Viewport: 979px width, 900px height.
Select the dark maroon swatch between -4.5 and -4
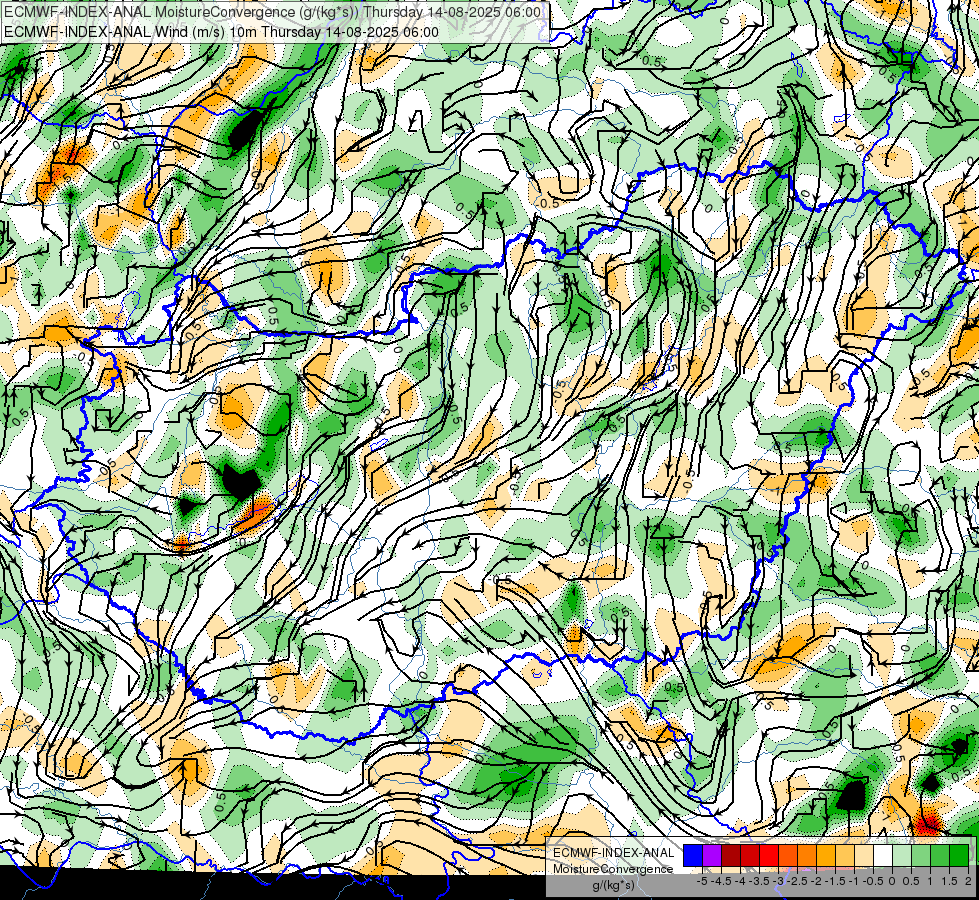[731, 855]
